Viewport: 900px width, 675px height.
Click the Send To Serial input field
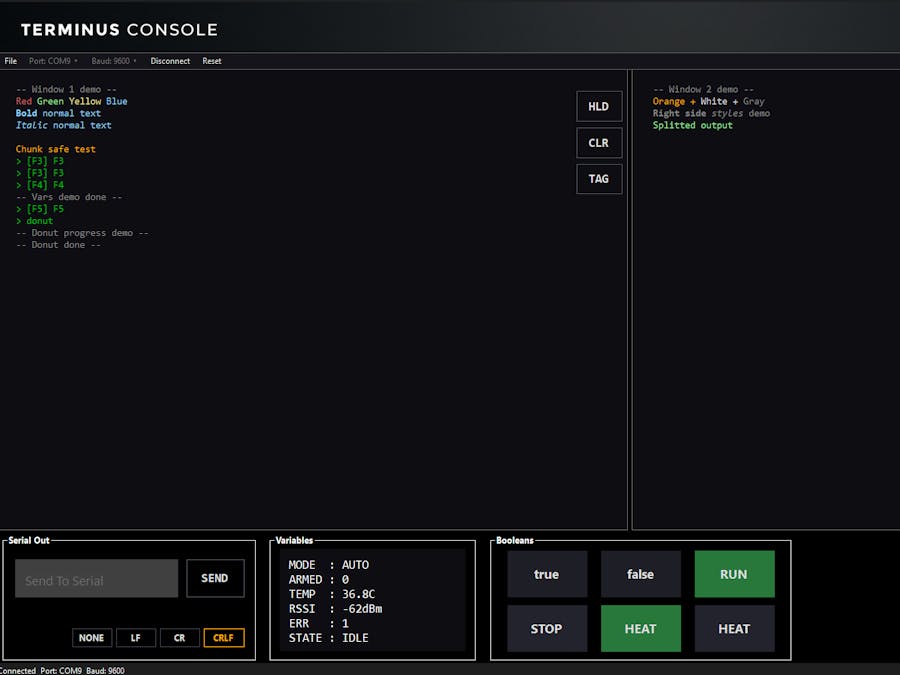click(95, 578)
